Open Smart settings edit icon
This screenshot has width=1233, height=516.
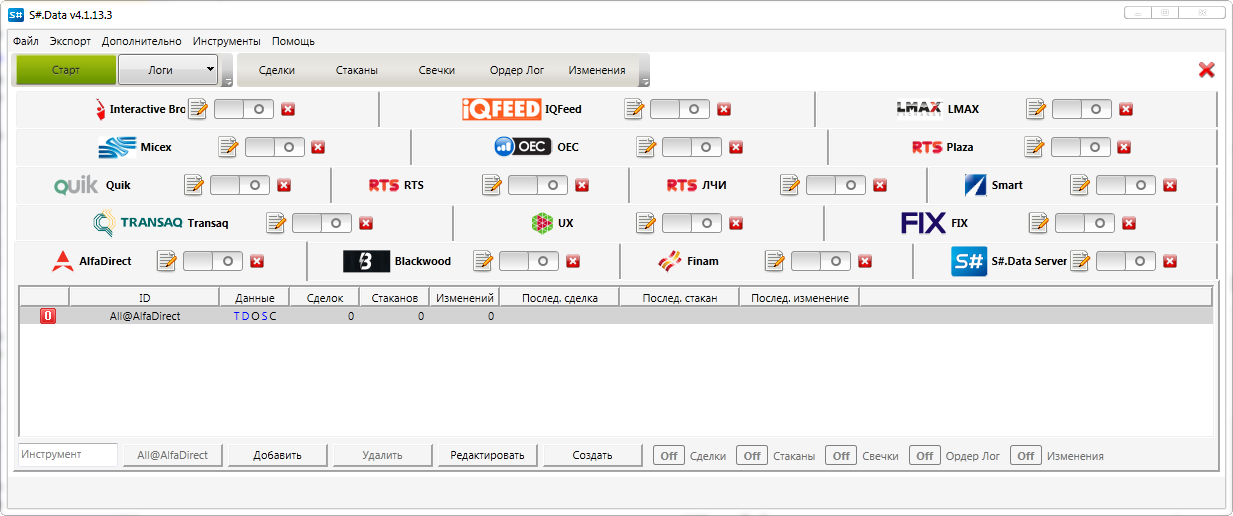(x=1080, y=185)
